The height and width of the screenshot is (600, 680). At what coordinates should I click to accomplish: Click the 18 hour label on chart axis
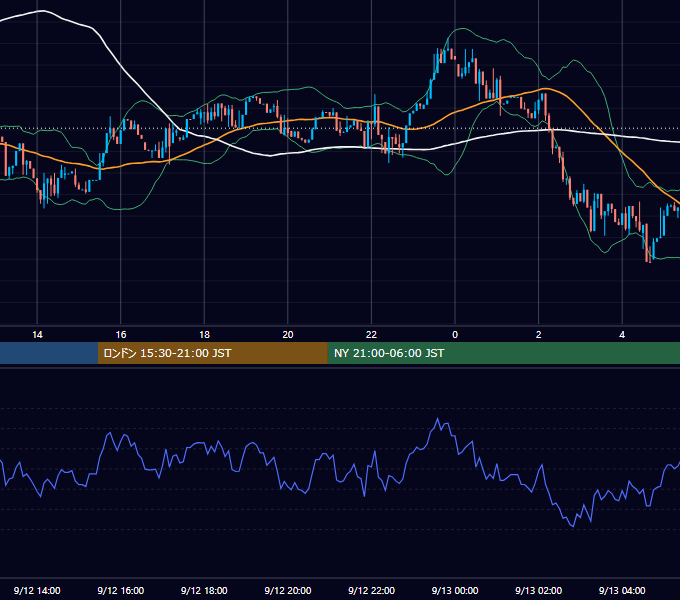click(x=204, y=335)
